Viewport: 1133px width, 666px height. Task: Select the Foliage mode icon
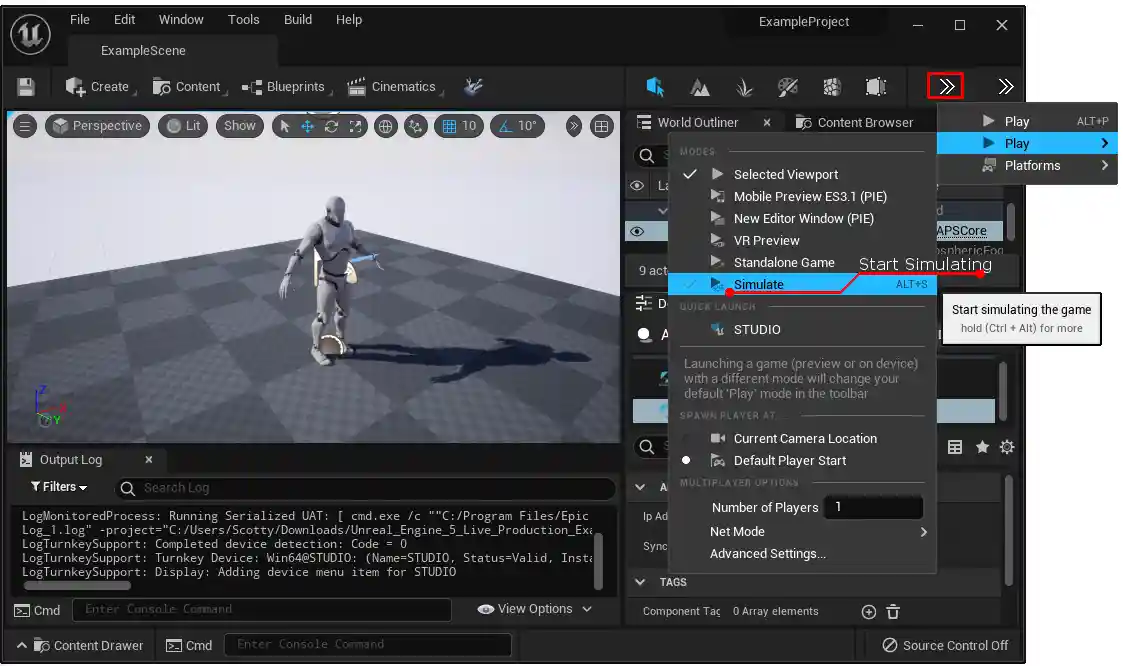[x=744, y=87]
